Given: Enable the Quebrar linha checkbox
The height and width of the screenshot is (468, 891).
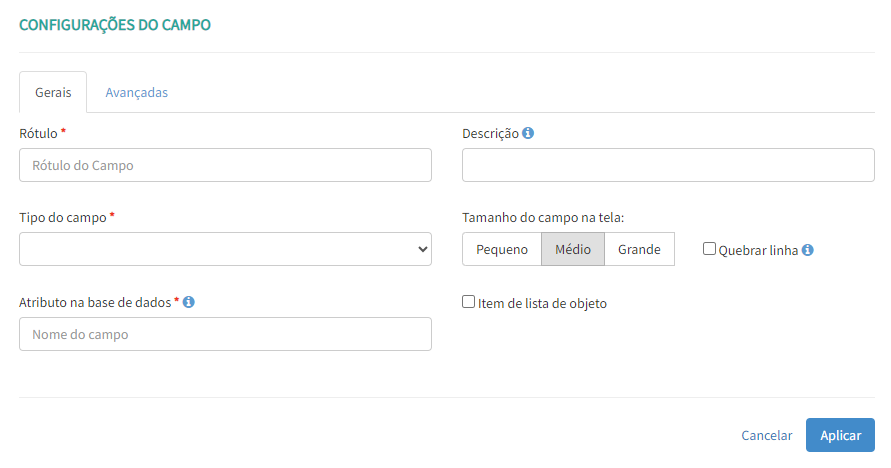Looking at the screenshot, I should tap(709, 249).
